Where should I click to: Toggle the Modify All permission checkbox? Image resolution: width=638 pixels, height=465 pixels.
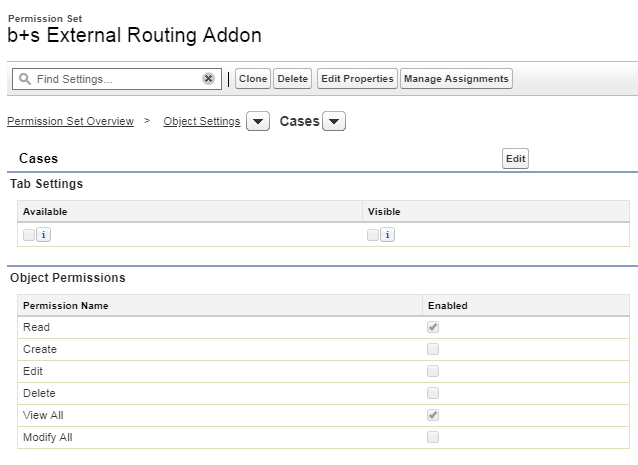pos(433,437)
